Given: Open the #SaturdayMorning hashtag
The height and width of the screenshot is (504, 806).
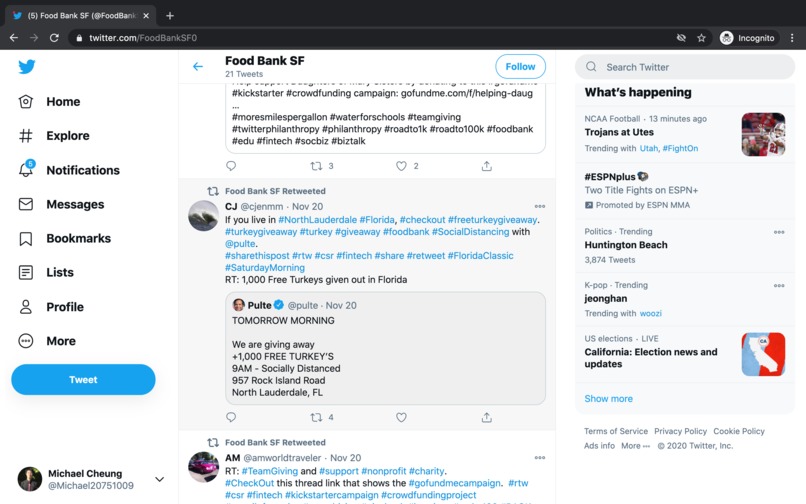Looking at the screenshot, I should click(265, 267).
